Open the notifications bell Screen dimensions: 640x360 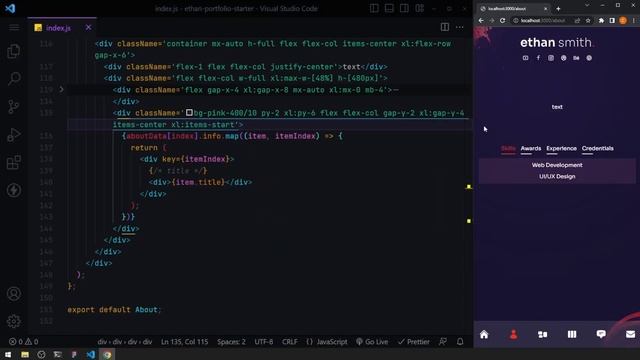[460, 342]
